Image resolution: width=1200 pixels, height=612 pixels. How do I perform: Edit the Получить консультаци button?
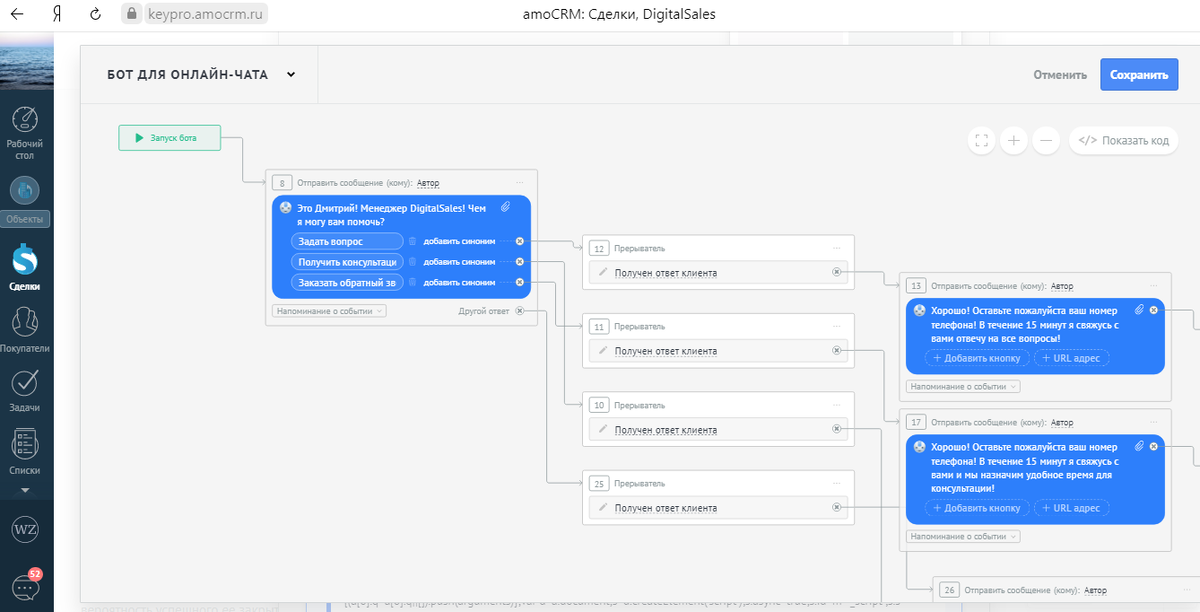tap(346, 262)
